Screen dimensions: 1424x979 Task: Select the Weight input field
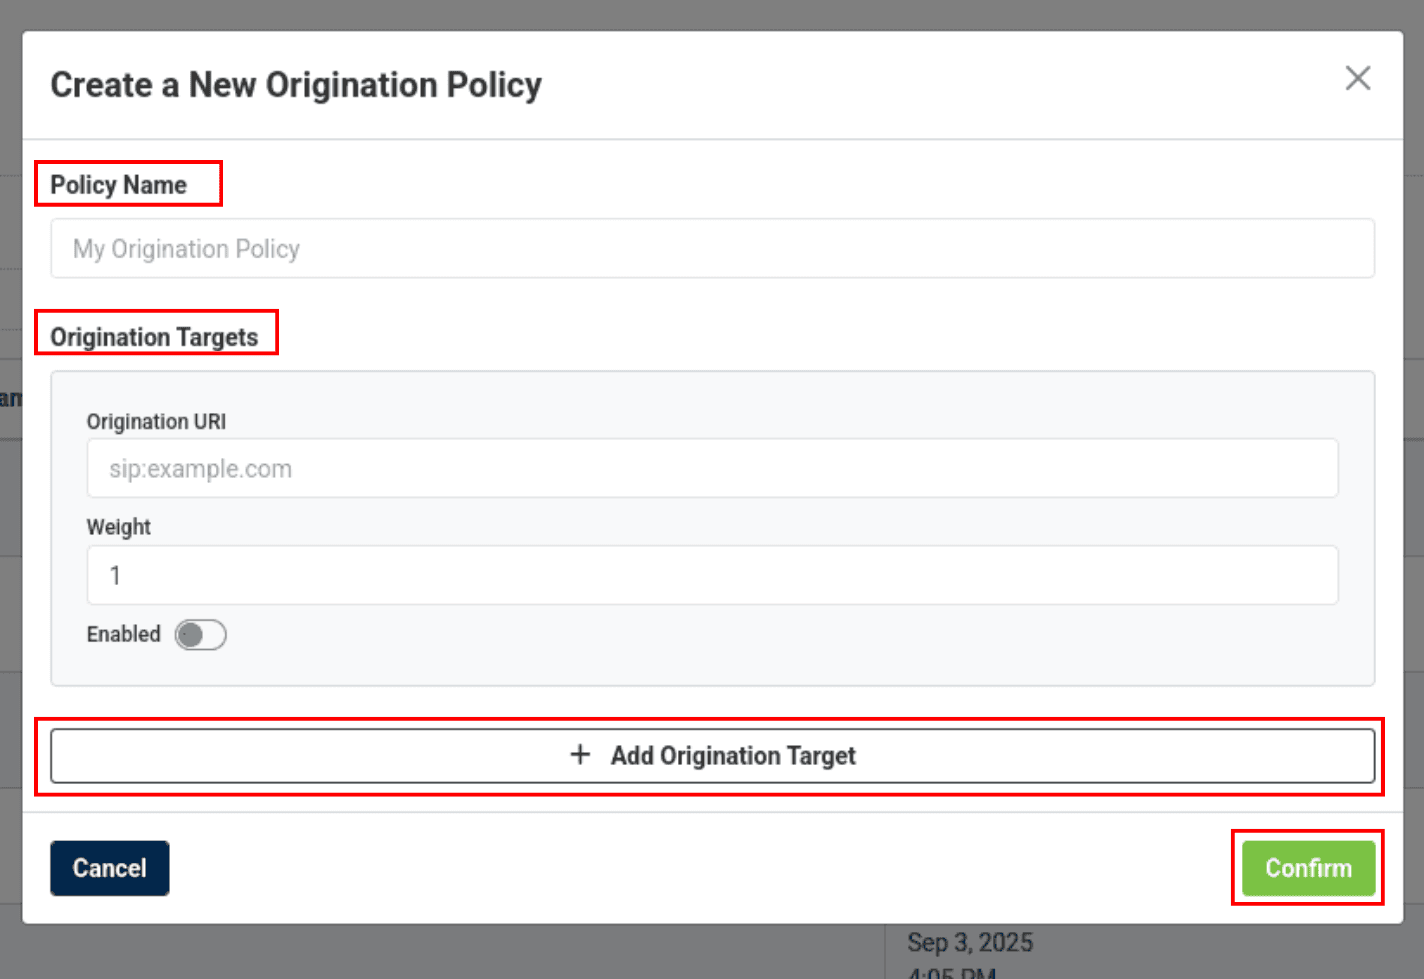pos(712,575)
